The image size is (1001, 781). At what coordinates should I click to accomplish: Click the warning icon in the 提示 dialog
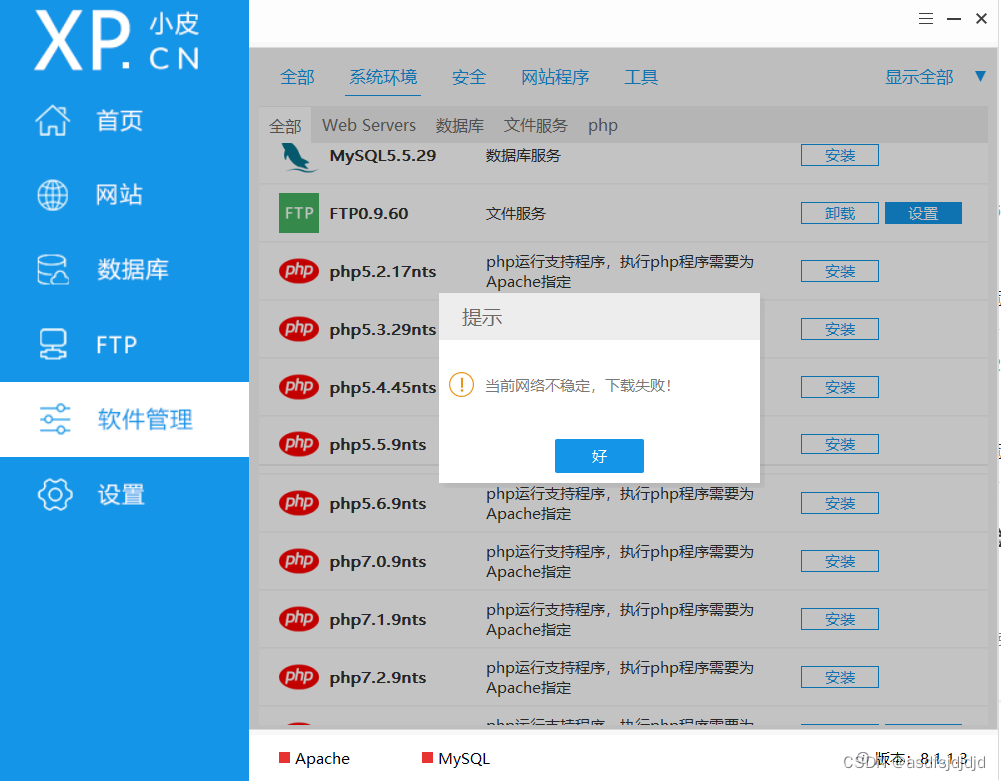pyautogui.click(x=461, y=385)
